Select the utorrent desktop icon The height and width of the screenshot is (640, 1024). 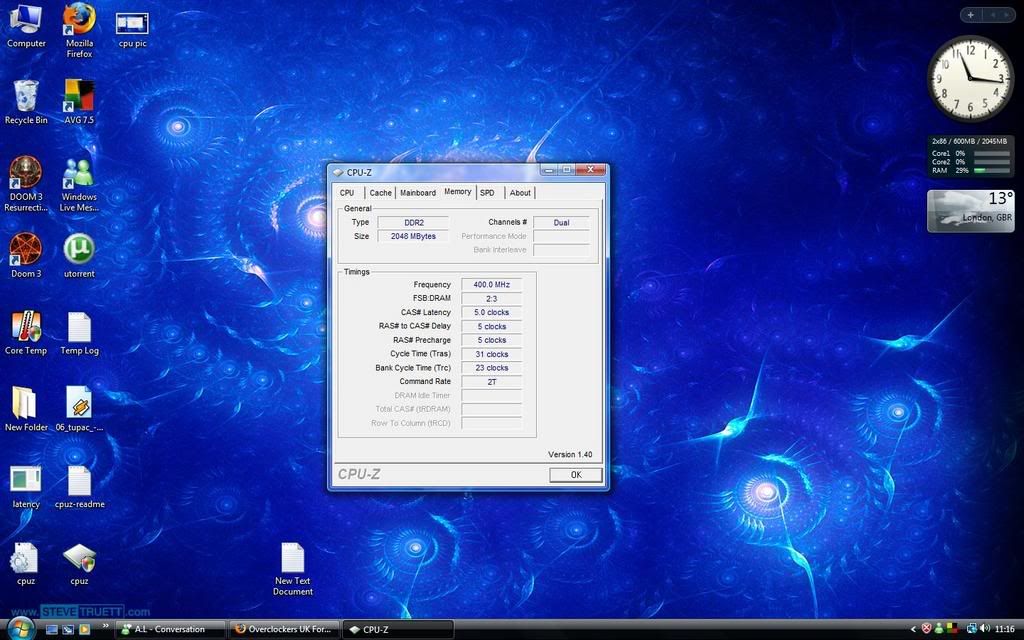pos(79,255)
